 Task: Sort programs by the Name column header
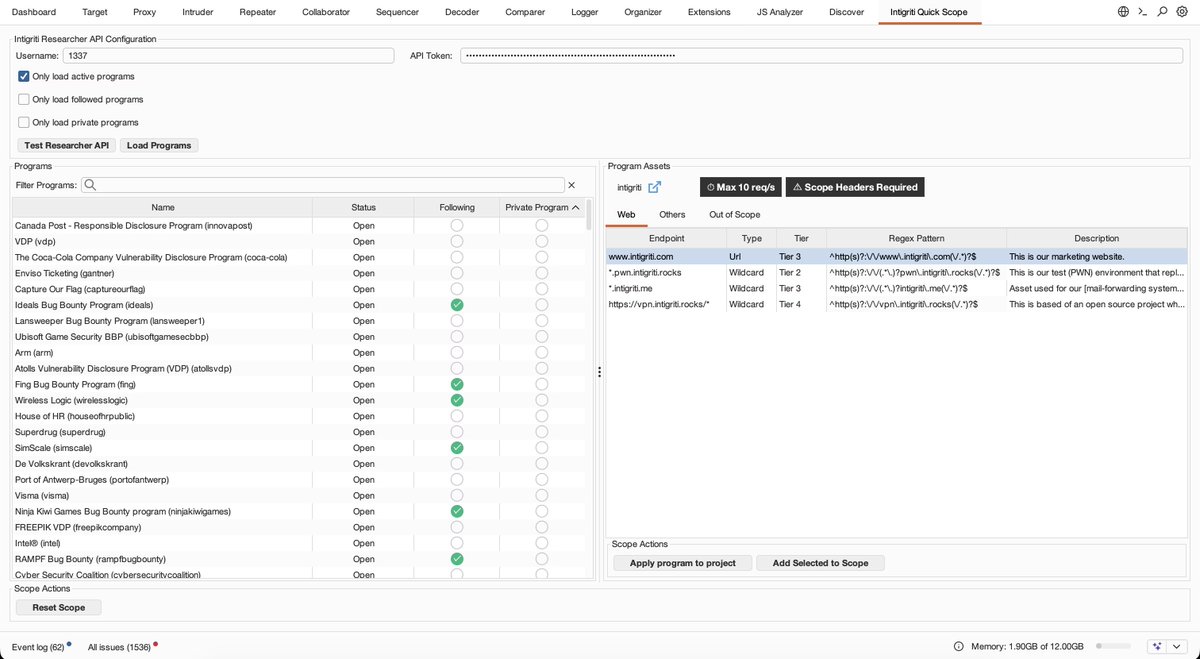pyautogui.click(x=163, y=207)
